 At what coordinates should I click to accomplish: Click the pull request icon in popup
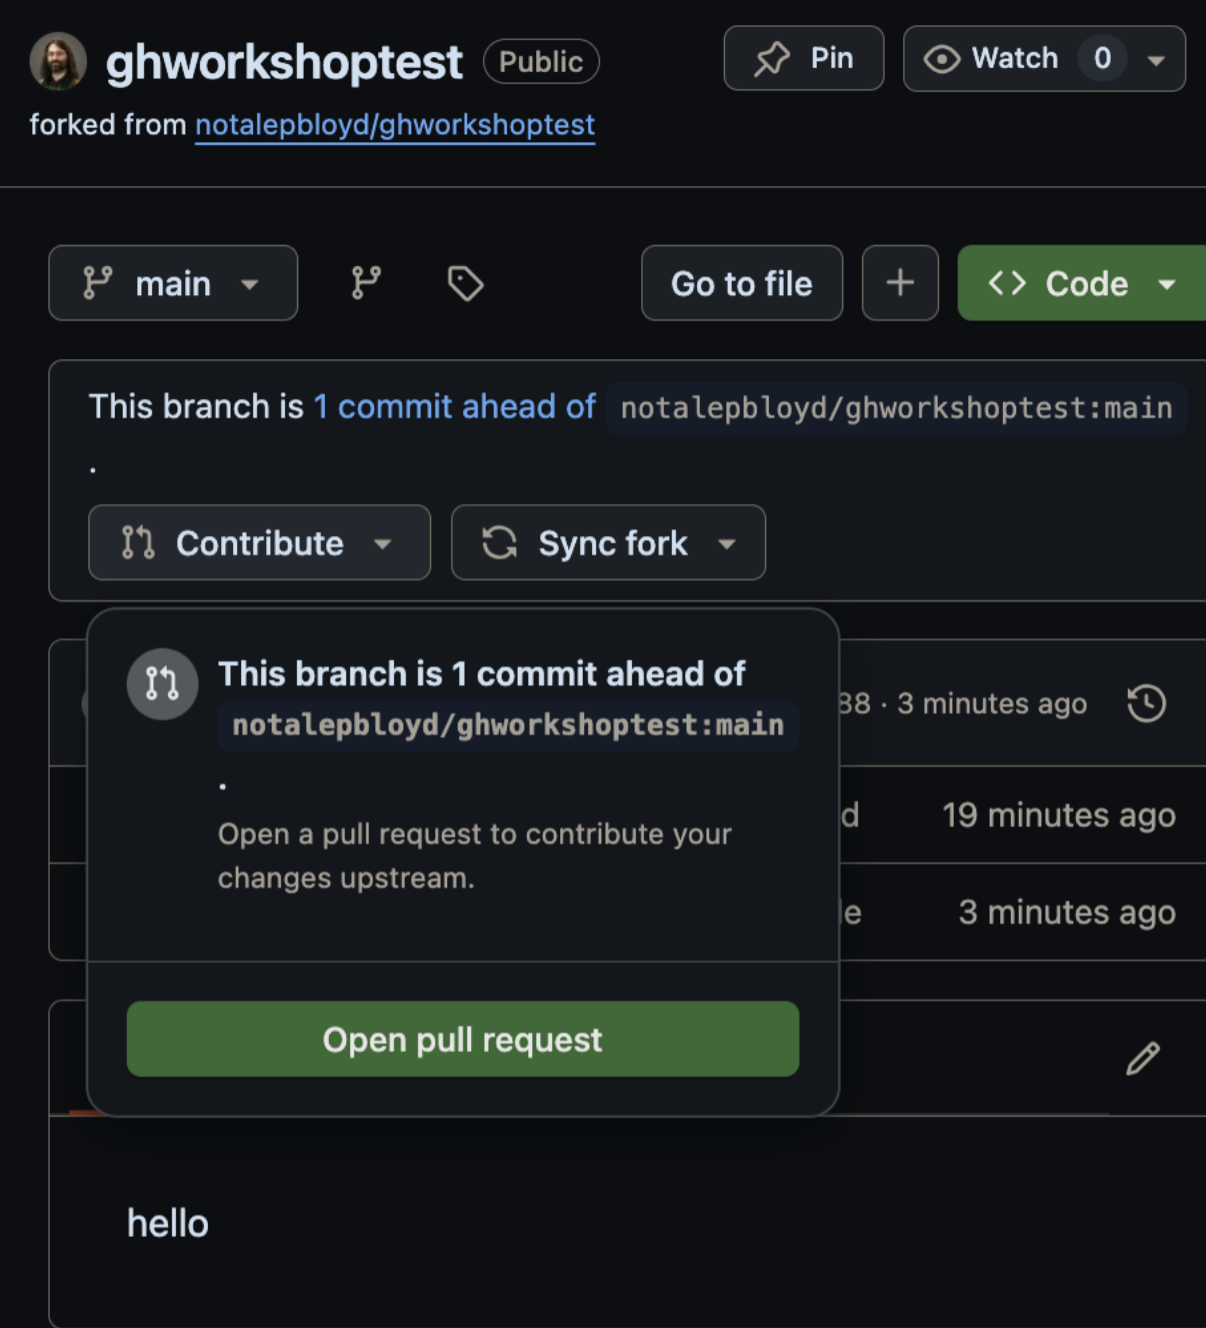(x=162, y=684)
